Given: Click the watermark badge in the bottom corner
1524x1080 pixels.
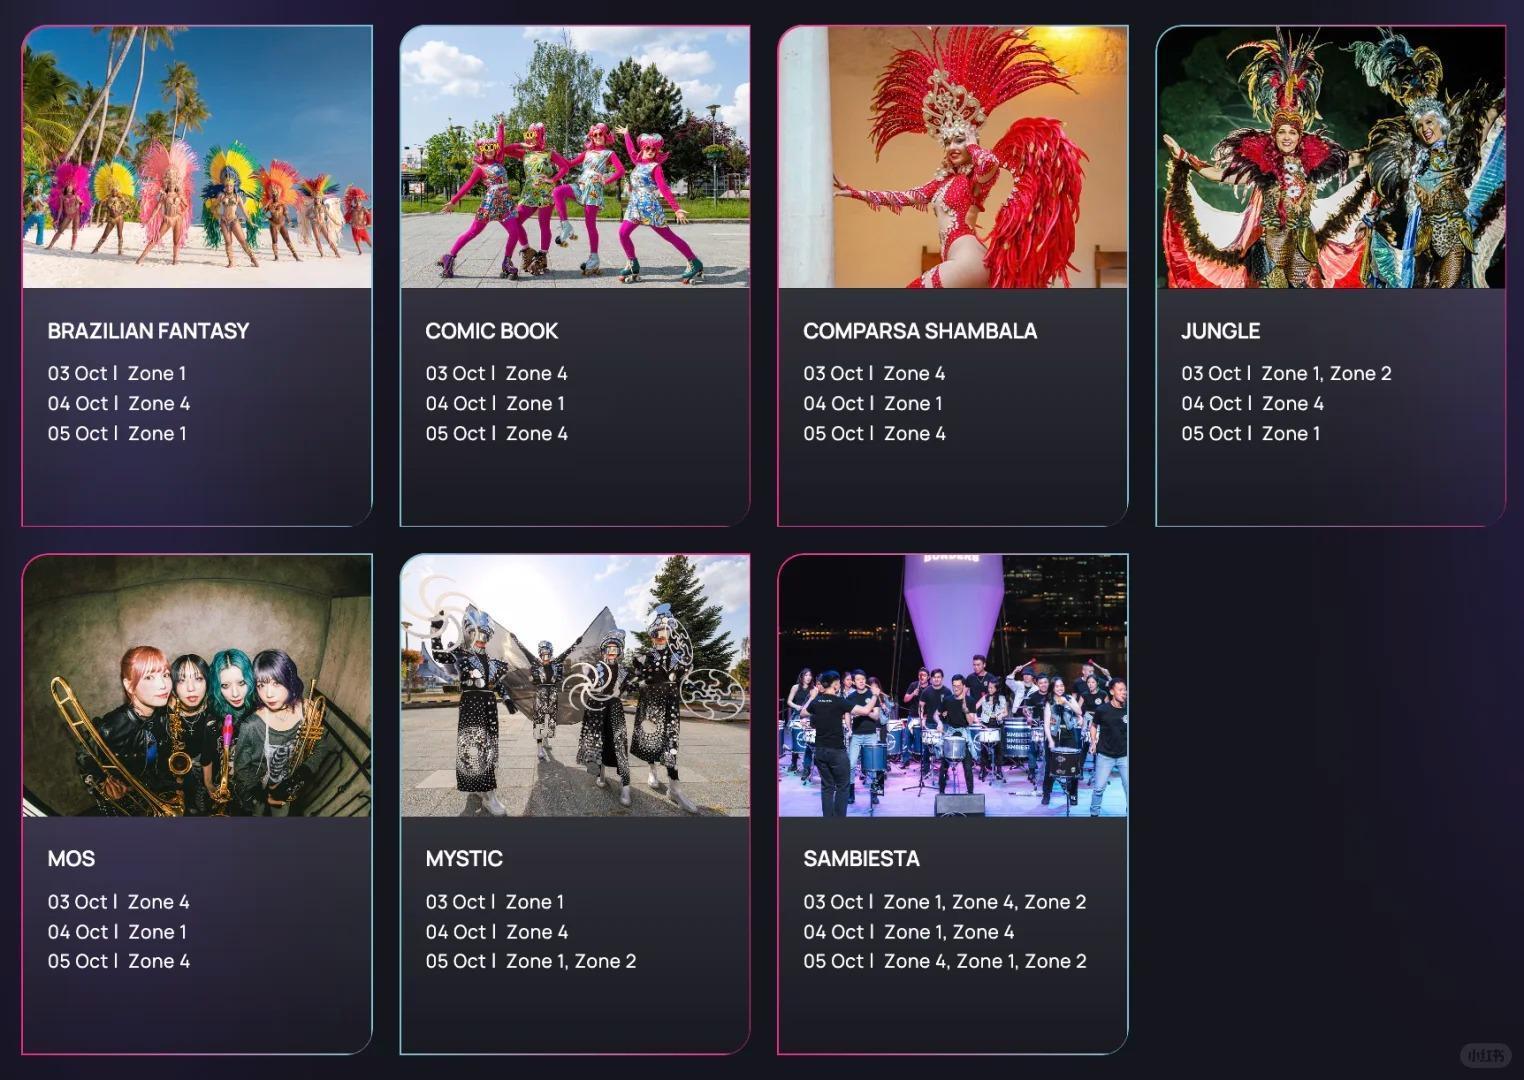Looking at the screenshot, I should 1485,1056.
